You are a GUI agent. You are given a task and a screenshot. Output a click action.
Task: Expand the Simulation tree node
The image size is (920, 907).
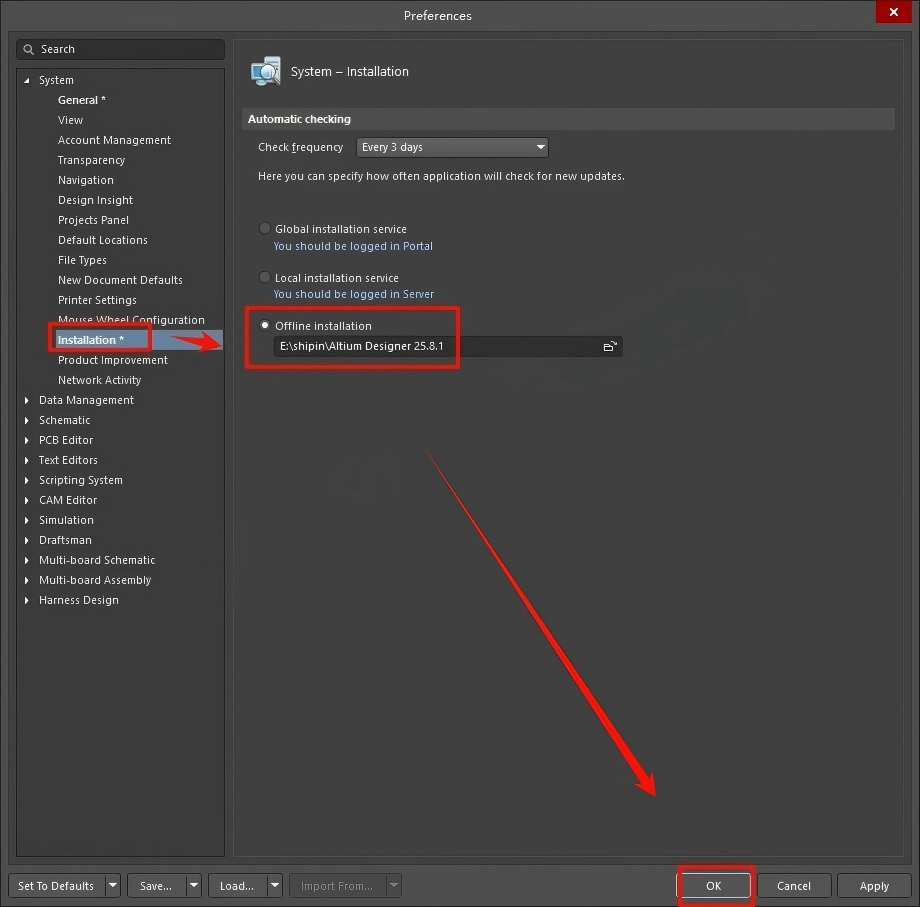coord(26,520)
